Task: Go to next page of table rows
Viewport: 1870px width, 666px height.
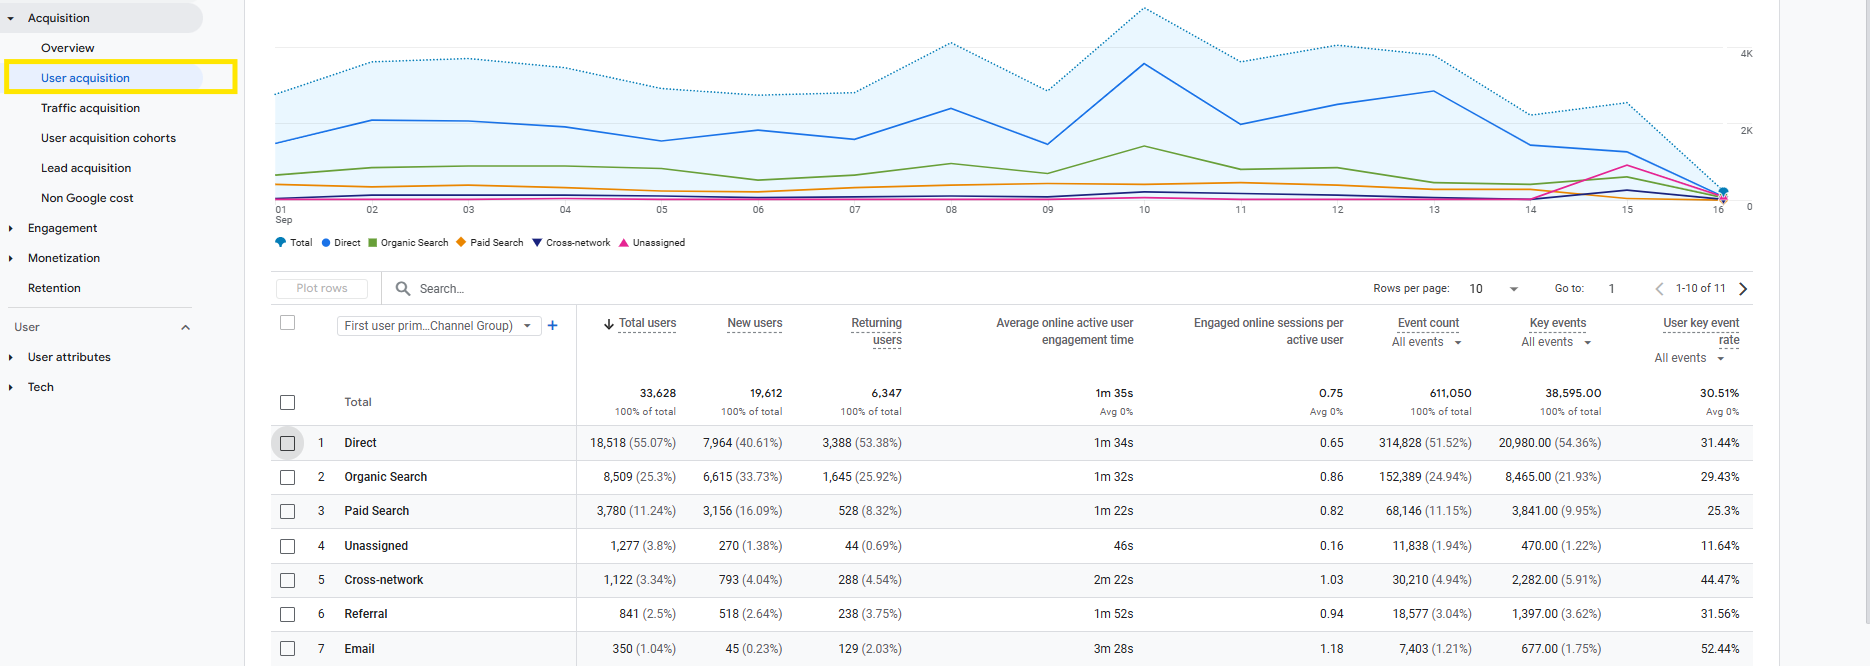Action: 1743,288
